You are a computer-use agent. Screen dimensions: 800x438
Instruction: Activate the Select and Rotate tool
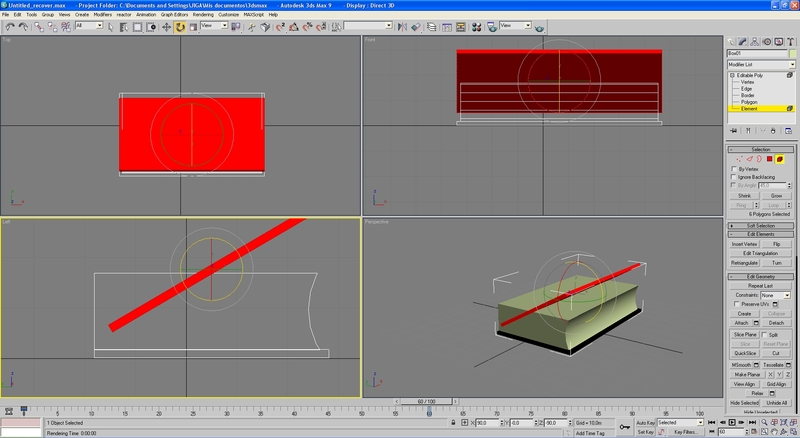pos(180,27)
